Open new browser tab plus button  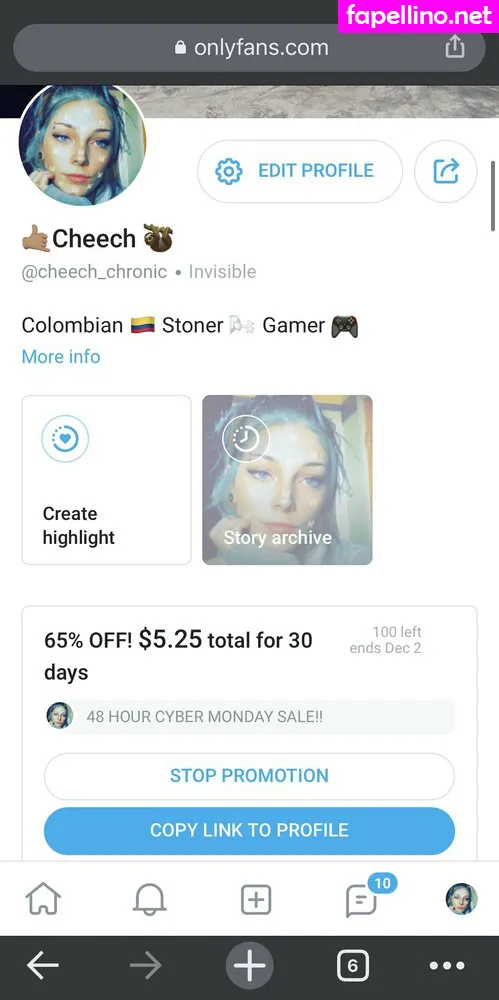pos(250,966)
